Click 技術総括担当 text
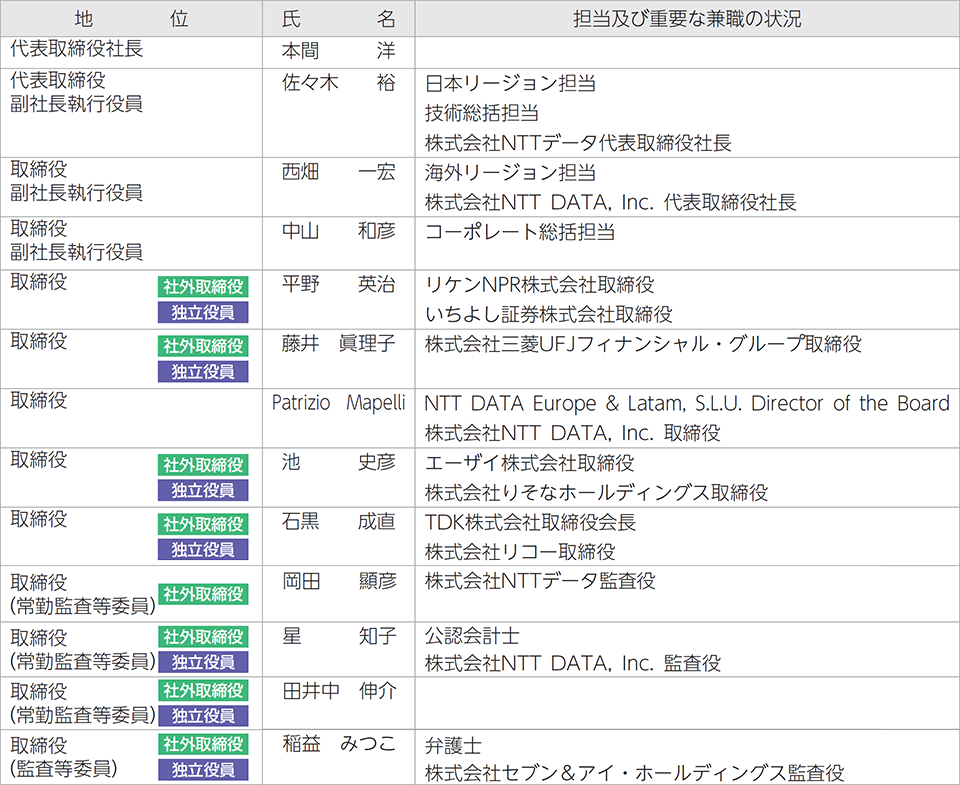The height and width of the screenshot is (785, 960). tap(482, 113)
